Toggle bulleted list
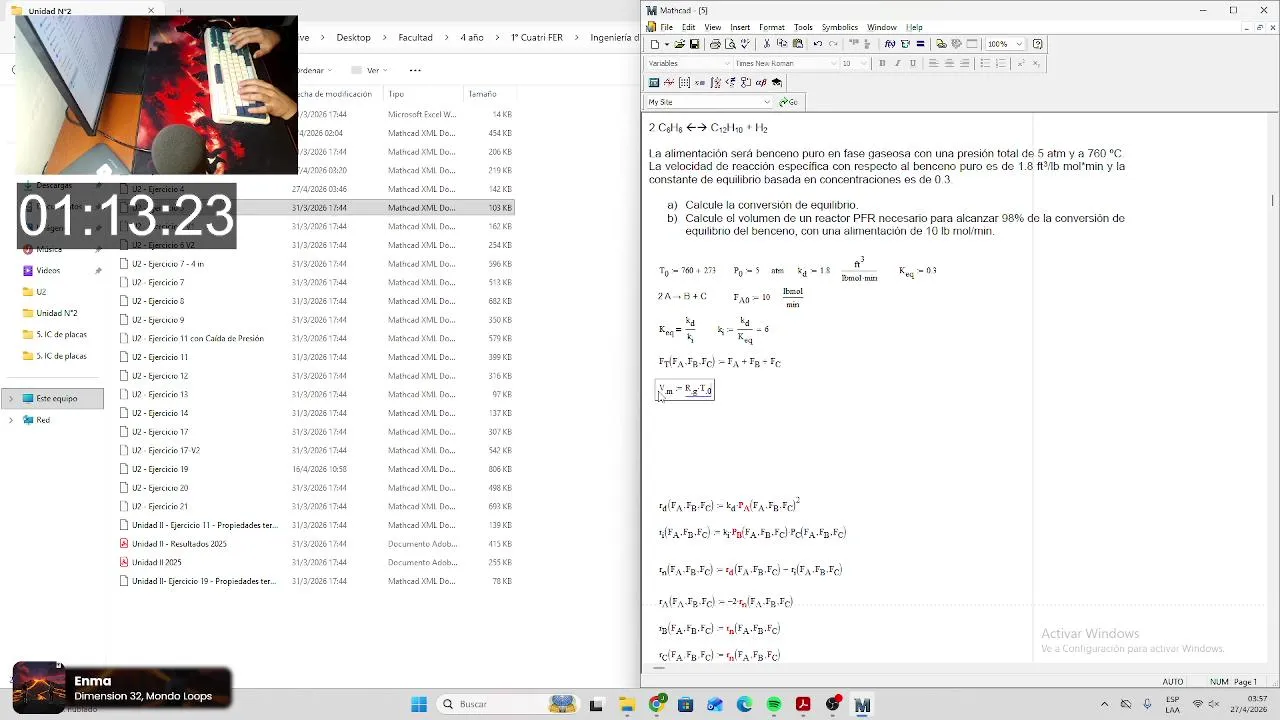The image size is (1280, 720). pos(985,63)
